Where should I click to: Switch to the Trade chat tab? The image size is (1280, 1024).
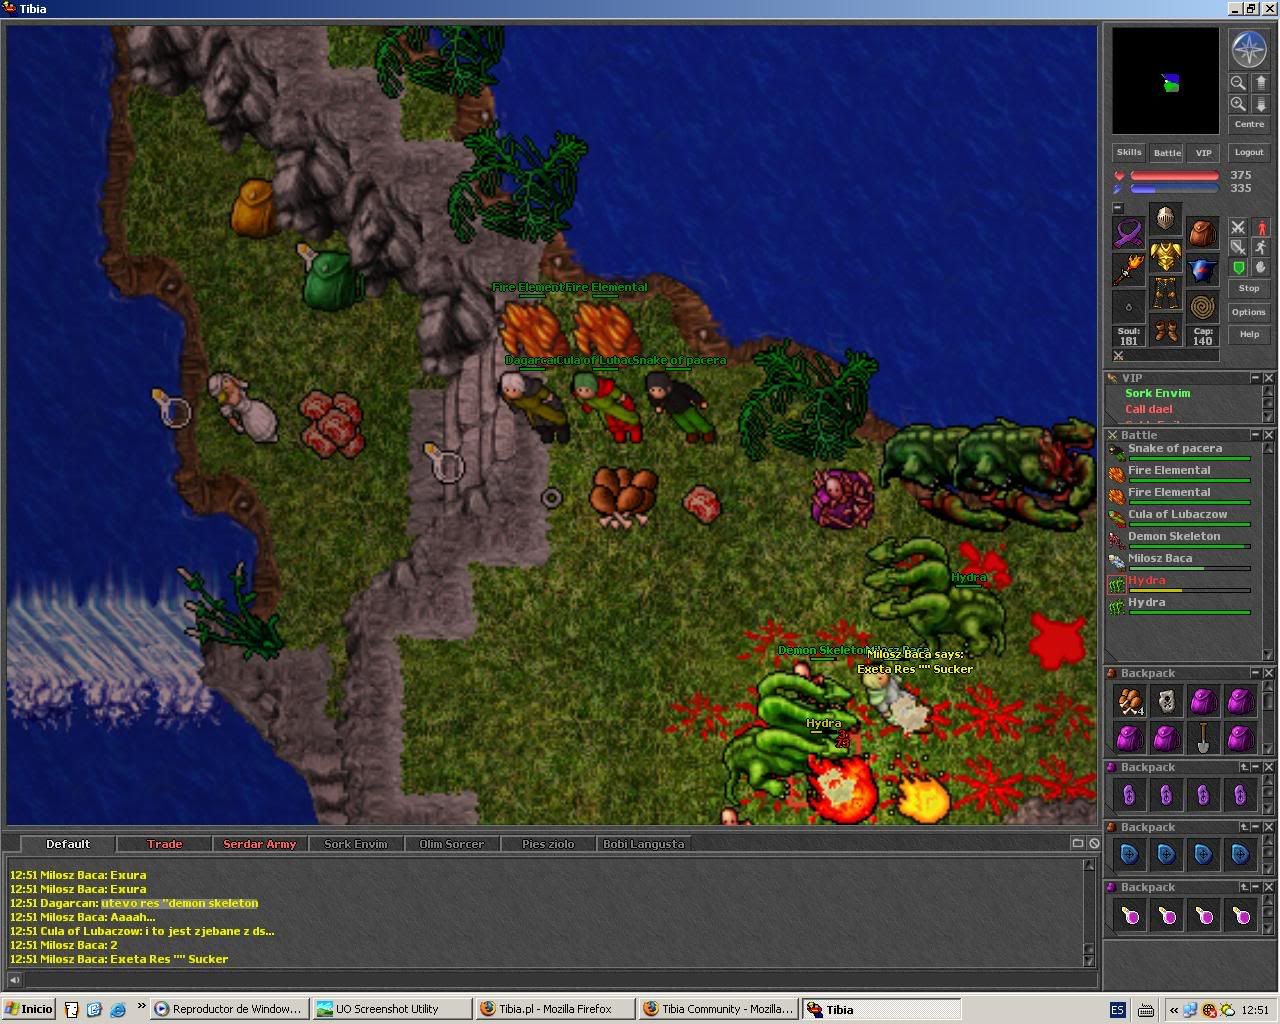(x=164, y=844)
